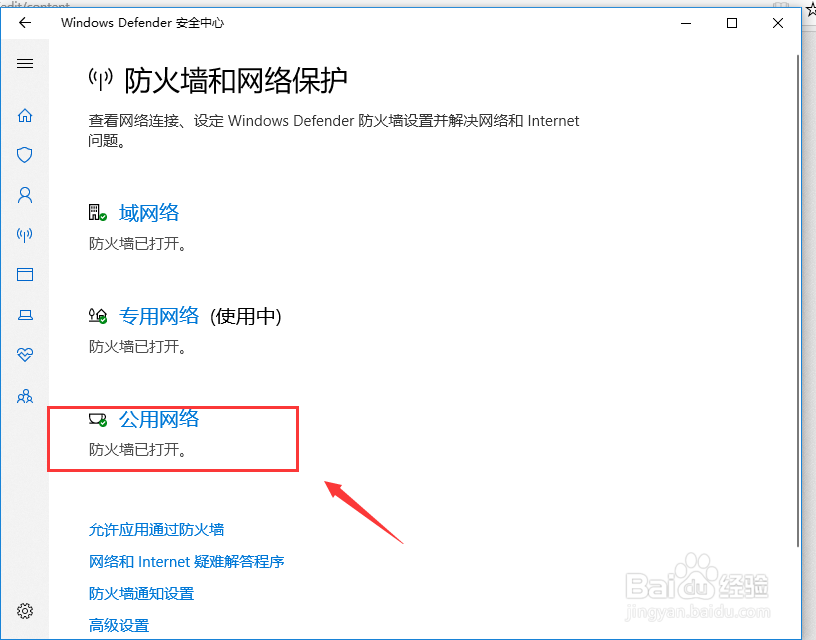This screenshot has width=816, height=640.
Task: Open 高级设置 link
Action: 119,625
